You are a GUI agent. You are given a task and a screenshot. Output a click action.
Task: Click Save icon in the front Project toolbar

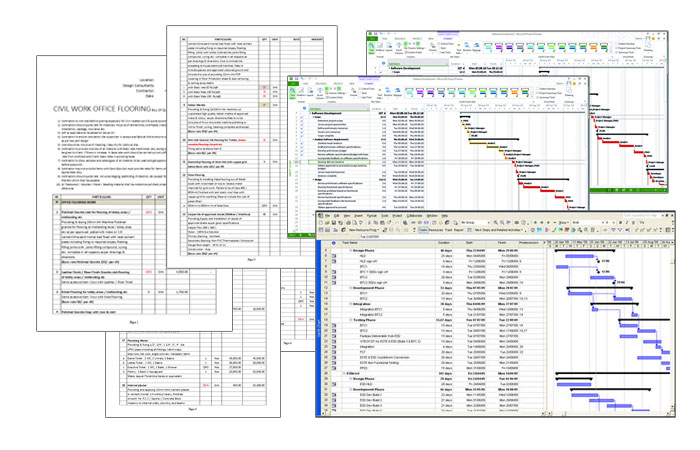pyautogui.click(x=334, y=223)
